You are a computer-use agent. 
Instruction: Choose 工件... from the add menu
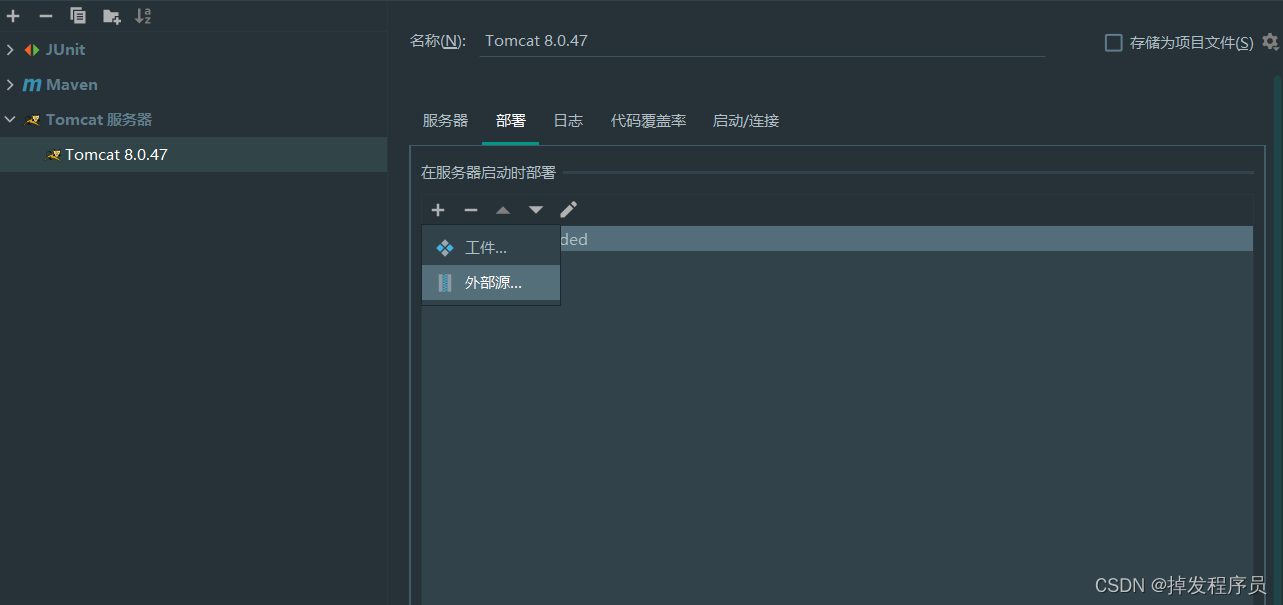[x=491, y=248]
